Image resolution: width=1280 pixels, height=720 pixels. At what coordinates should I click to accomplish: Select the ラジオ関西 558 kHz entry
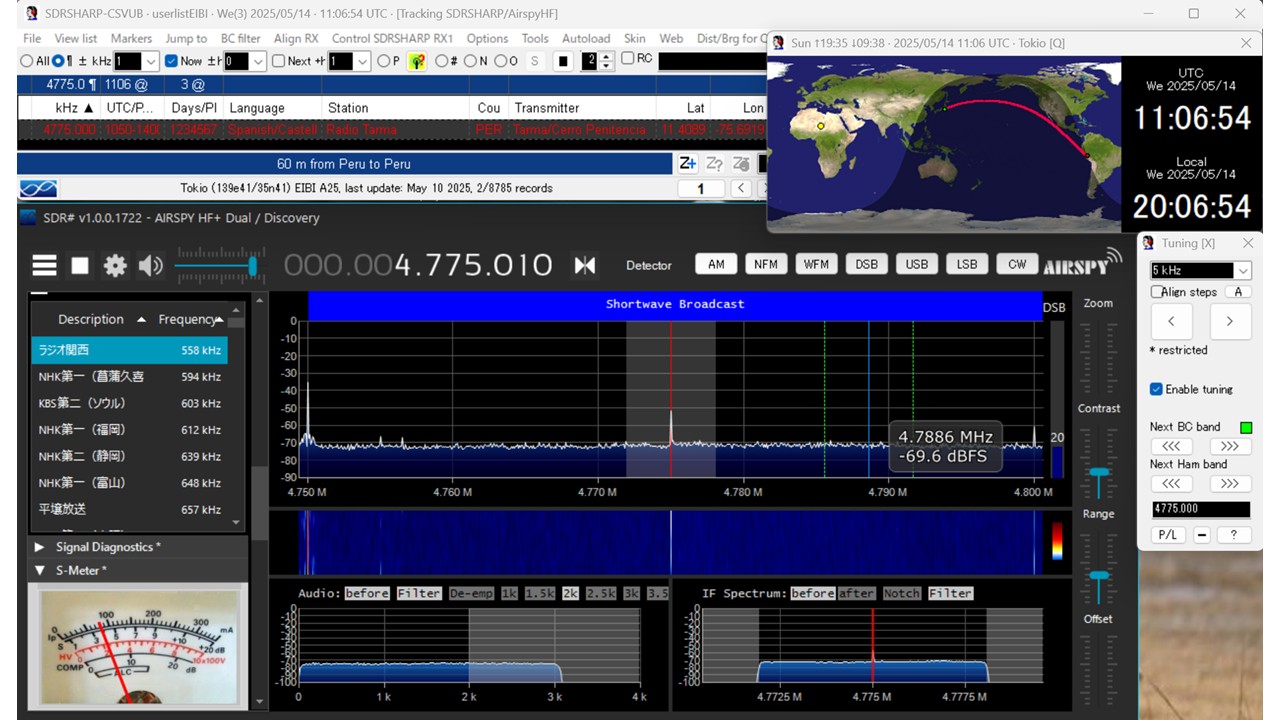pos(129,350)
